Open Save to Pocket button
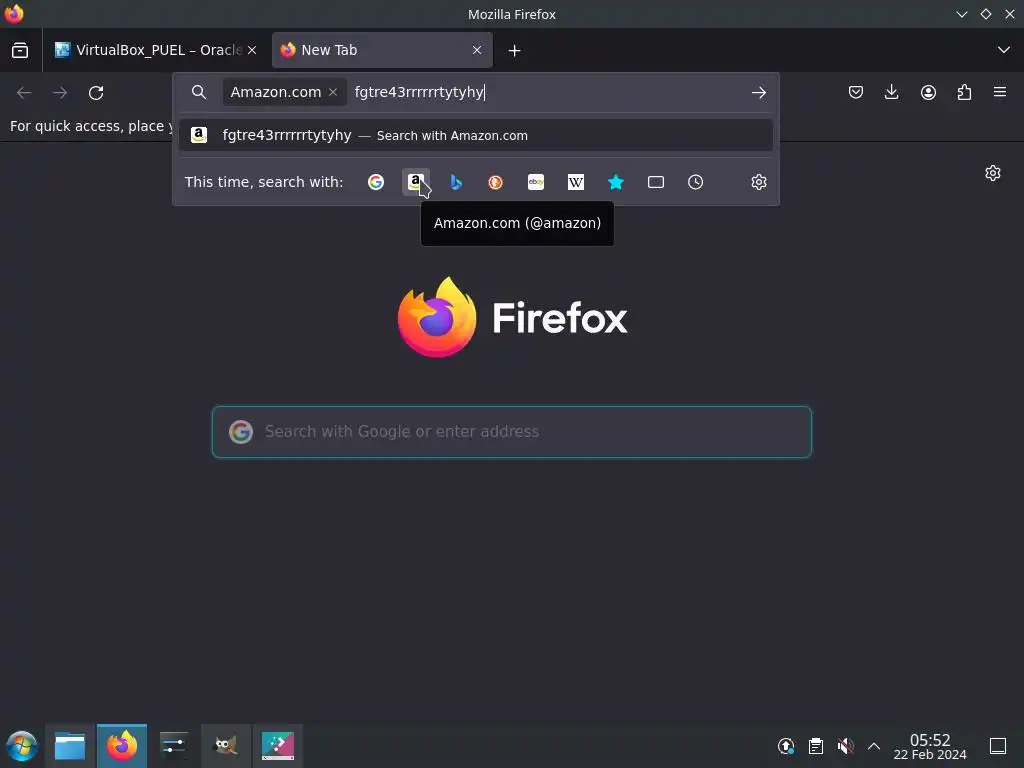Image resolution: width=1024 pixels, height=768 pixels. (x=856, y=92)
